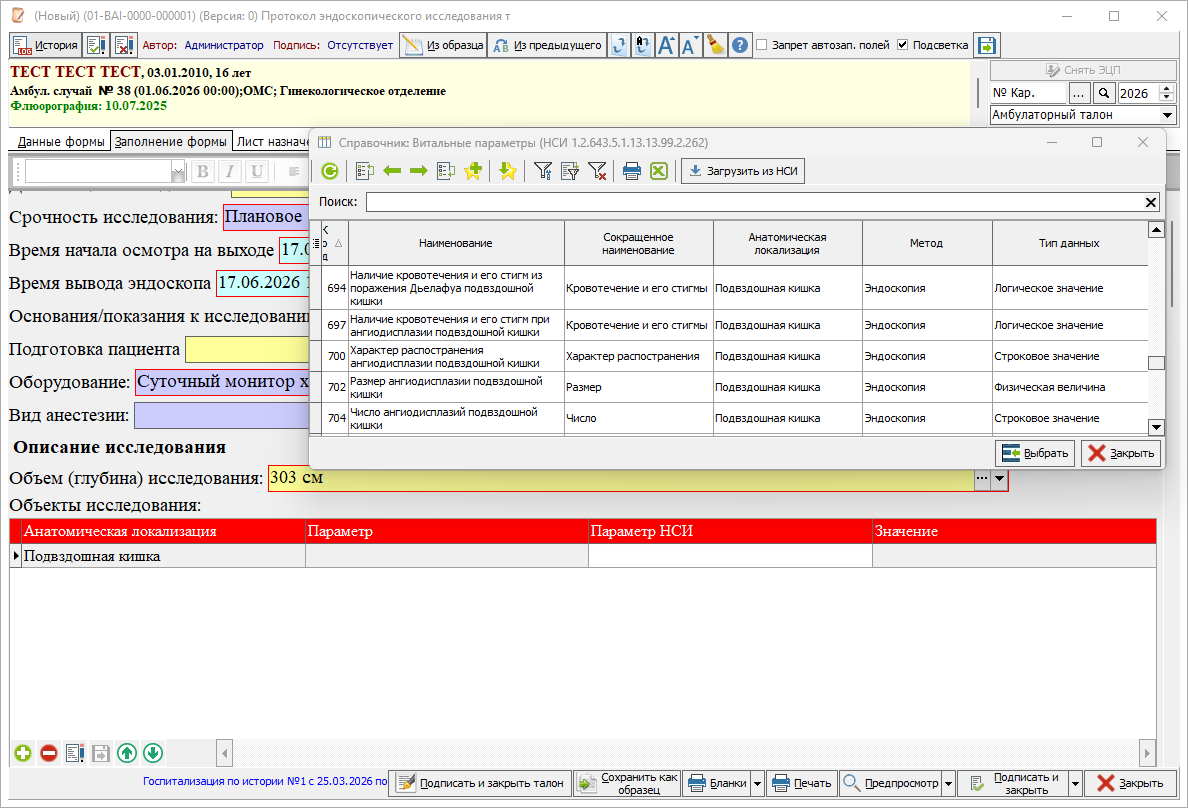The image size is (1188, 808).
Task: Open the История log button
Action: click(45, 45)
